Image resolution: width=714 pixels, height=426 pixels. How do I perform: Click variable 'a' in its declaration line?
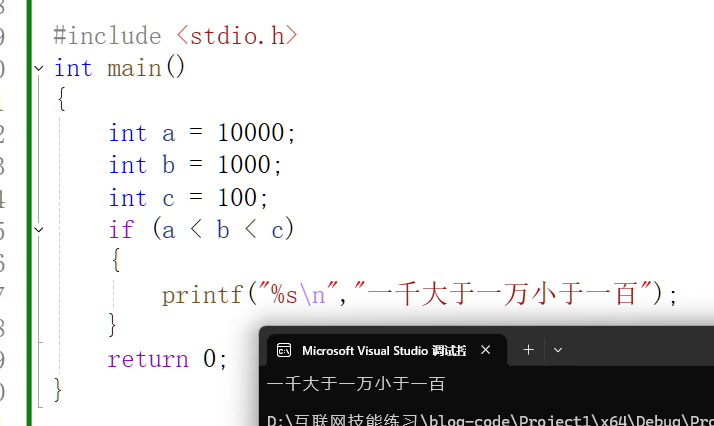pyautogui.click(x=168, y=134)
